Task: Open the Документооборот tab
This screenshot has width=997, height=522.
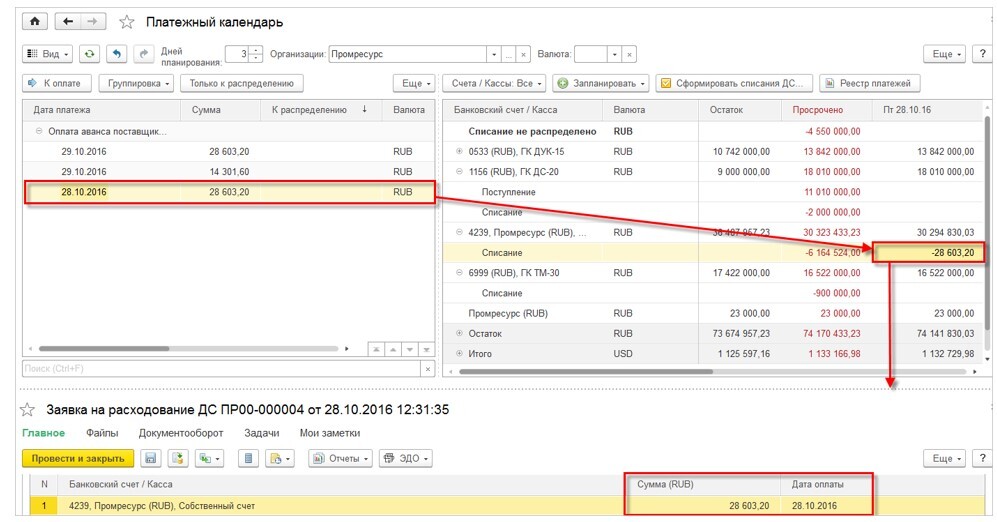Action: click(x=181, y=433)
